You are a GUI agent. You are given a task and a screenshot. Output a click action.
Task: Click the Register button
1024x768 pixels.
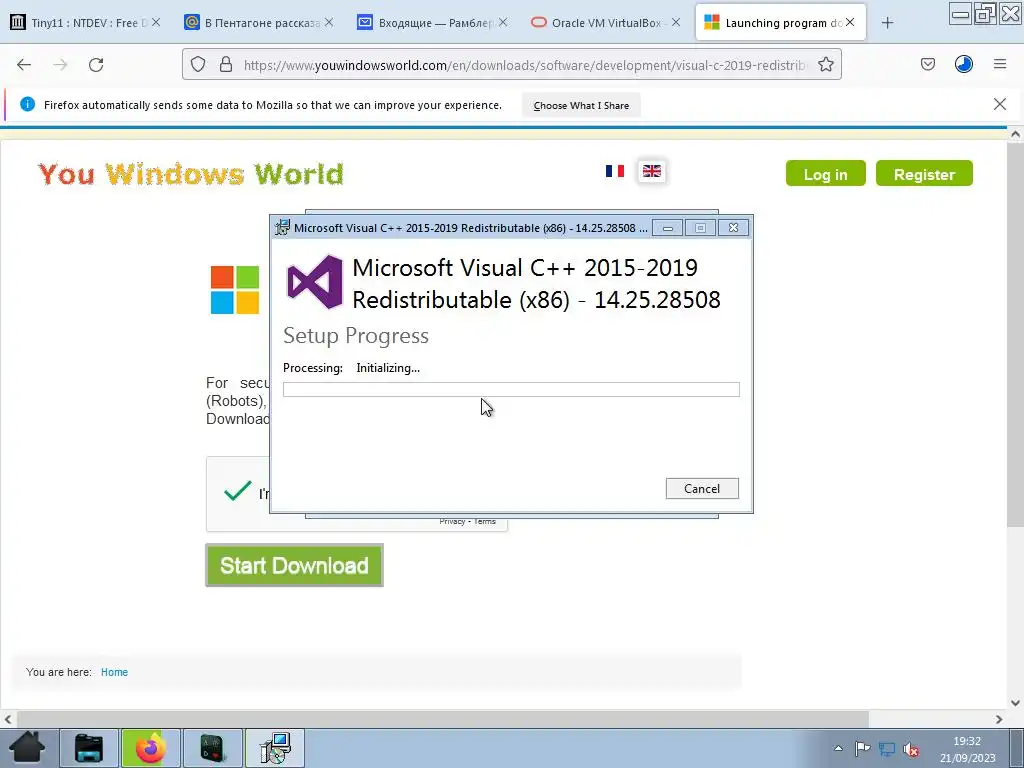click(924, 174)
